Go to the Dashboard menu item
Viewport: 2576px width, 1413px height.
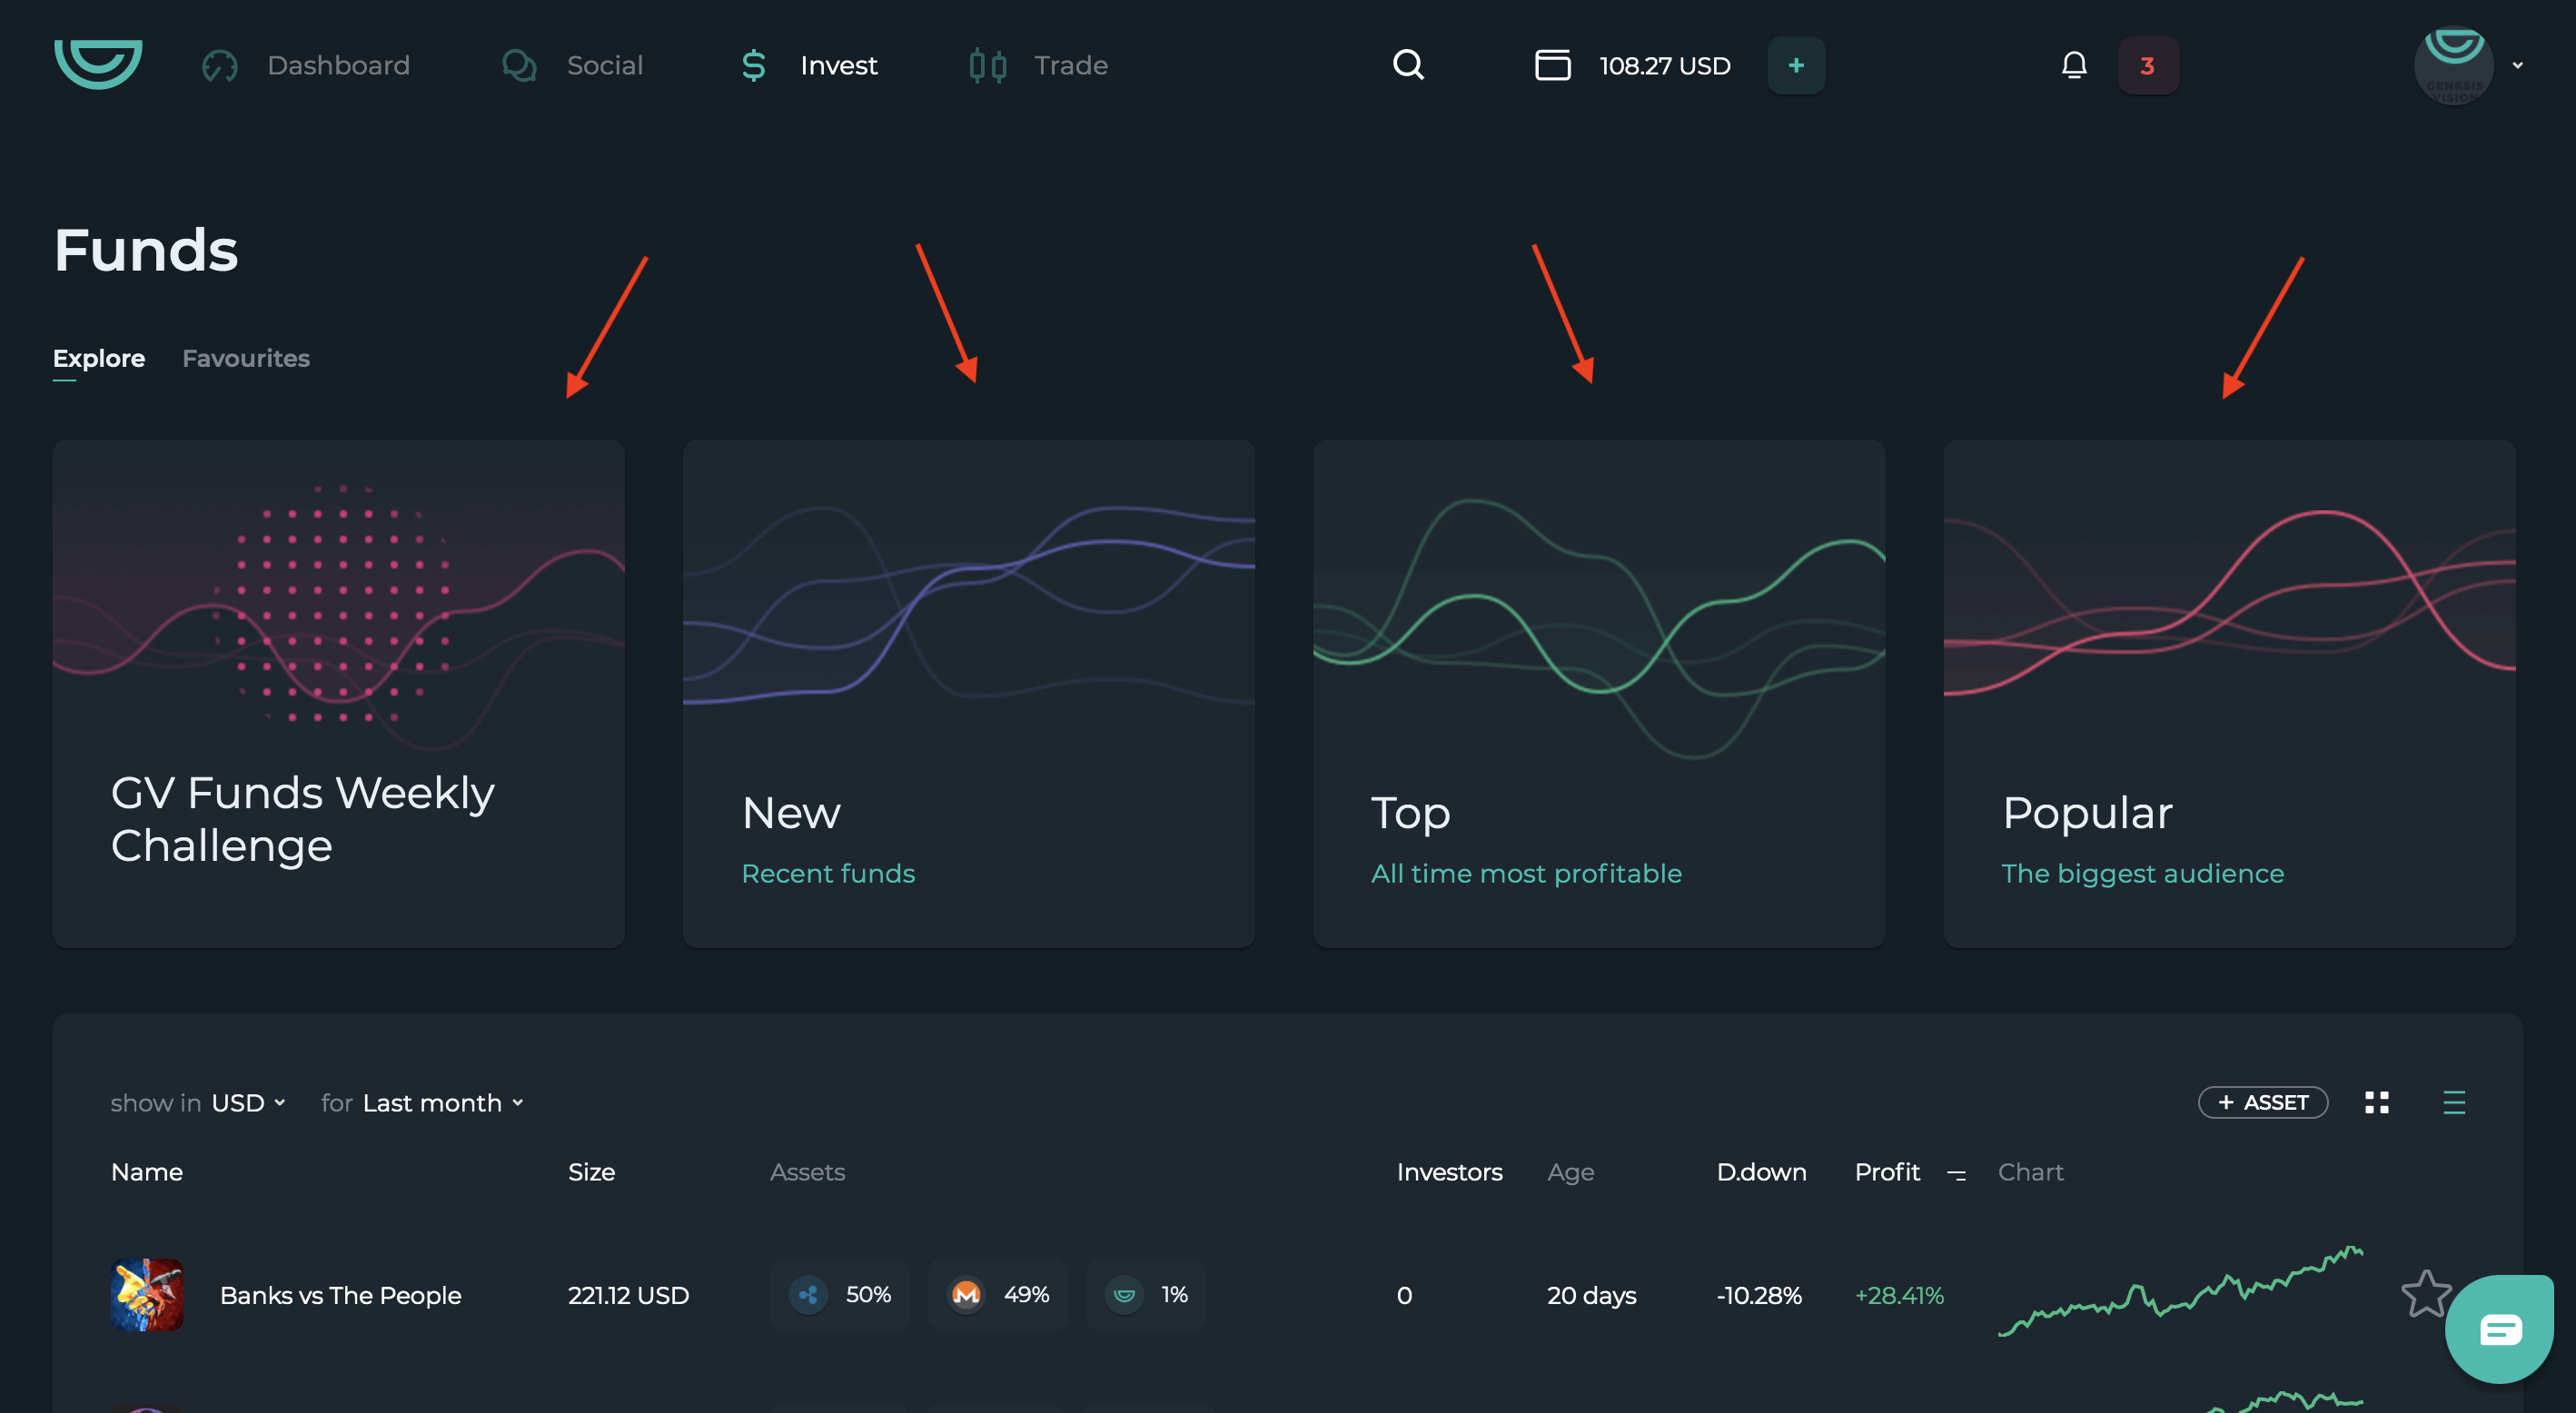(x=338, y=66)
